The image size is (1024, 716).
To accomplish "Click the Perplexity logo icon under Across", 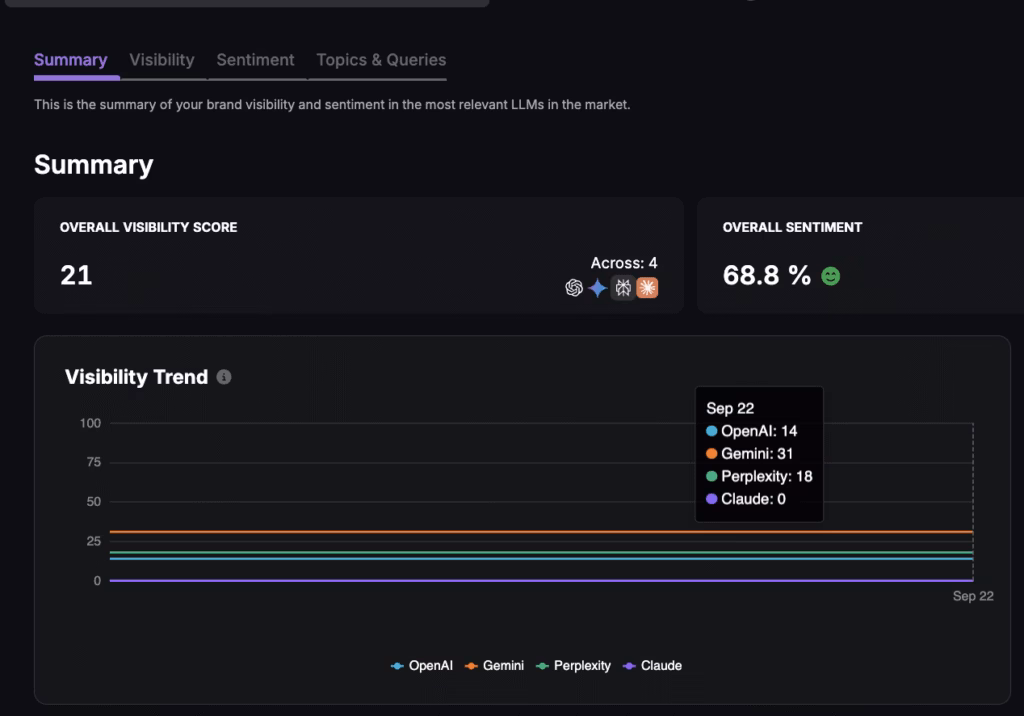I will coord(623,288).
